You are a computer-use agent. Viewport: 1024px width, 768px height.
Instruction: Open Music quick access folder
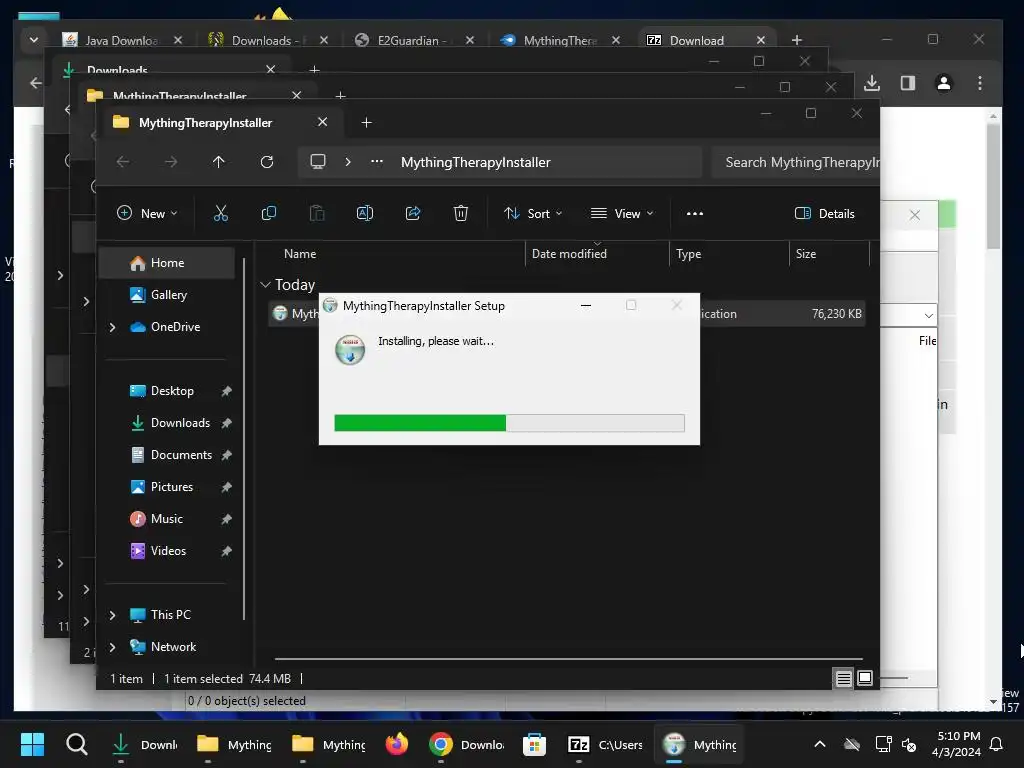(167, 519)
